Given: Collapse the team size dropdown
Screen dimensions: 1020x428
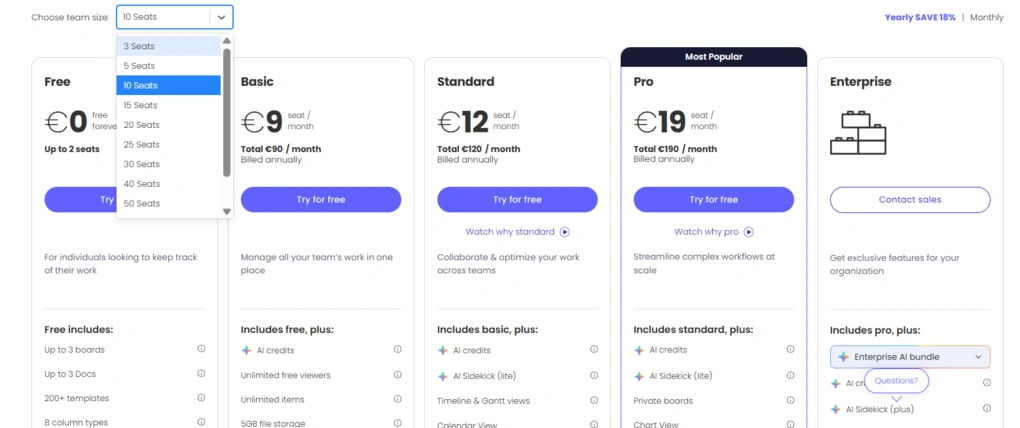Looking at the screenshot, I should pos(222,17).
